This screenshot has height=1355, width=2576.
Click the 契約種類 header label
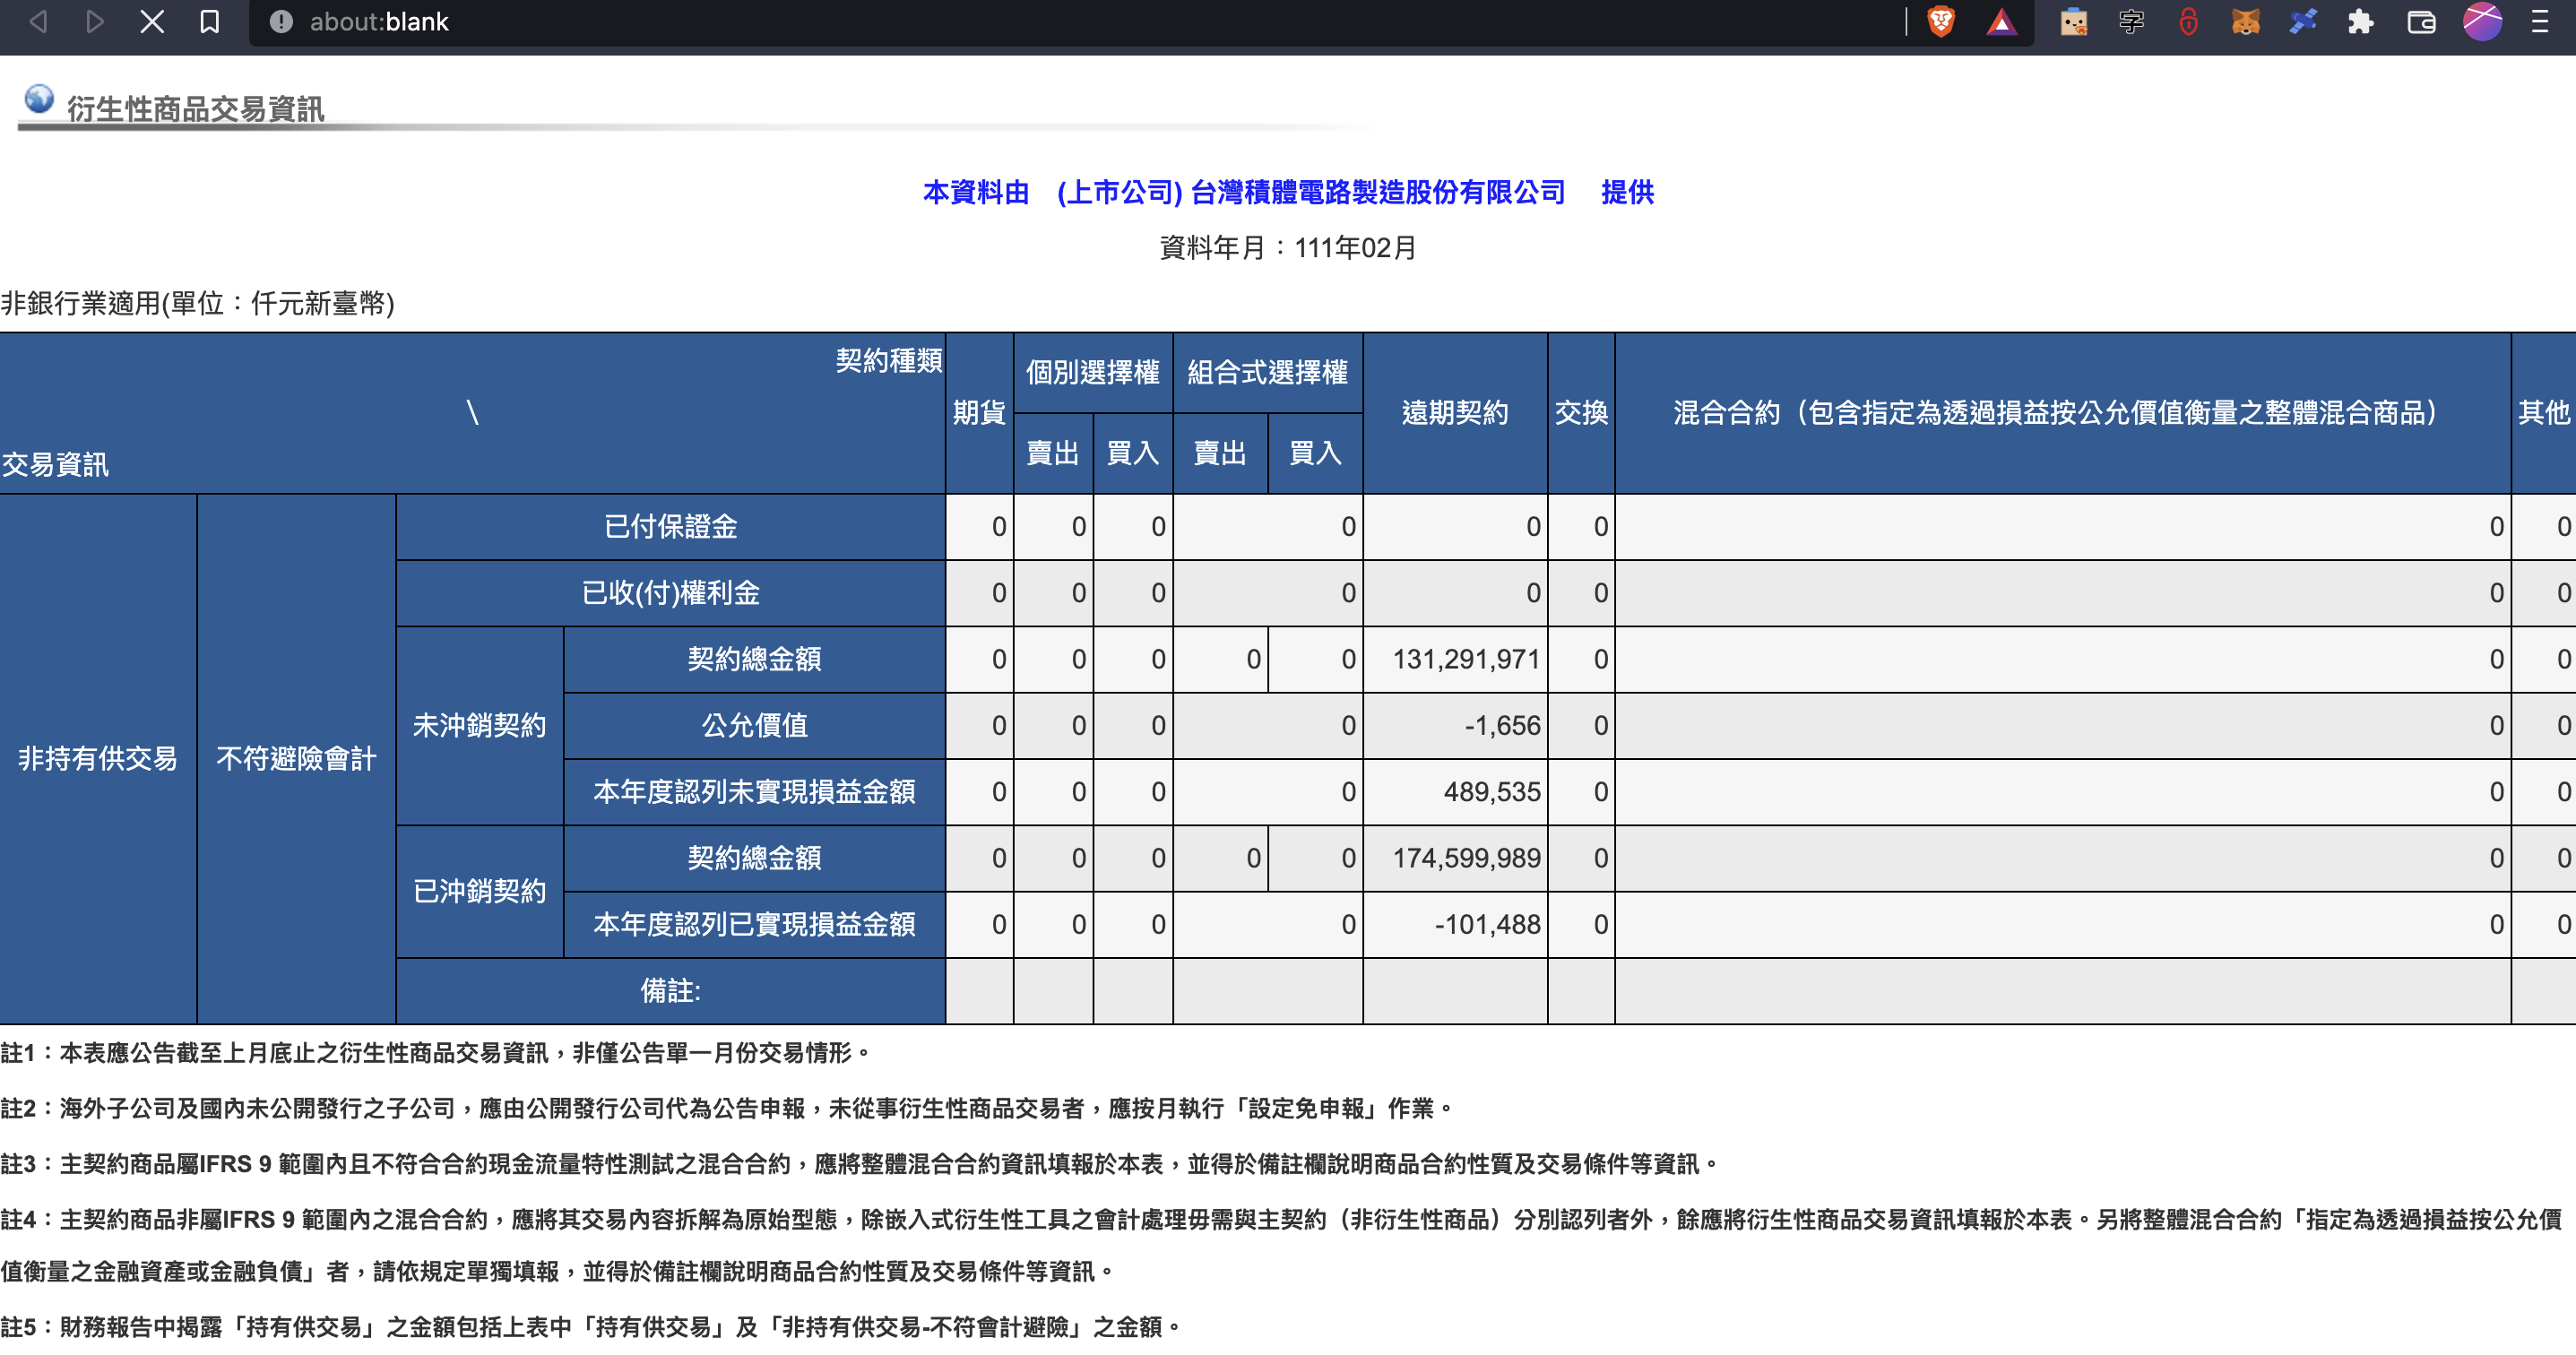click(x=888, y=360)
